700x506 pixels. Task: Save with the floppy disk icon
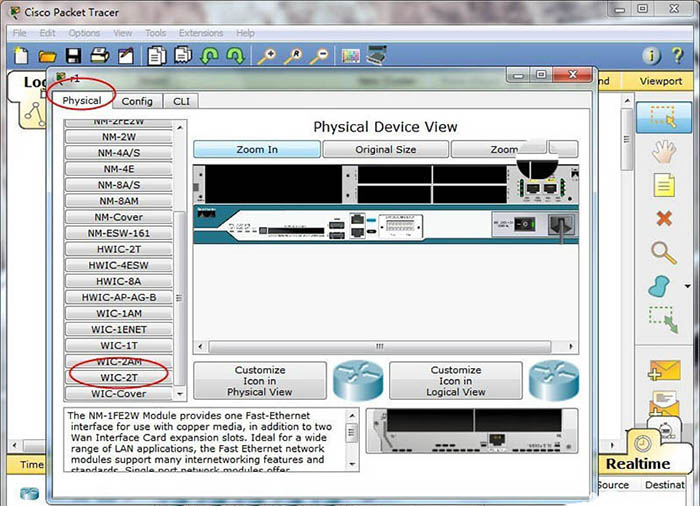pos(73,56)
